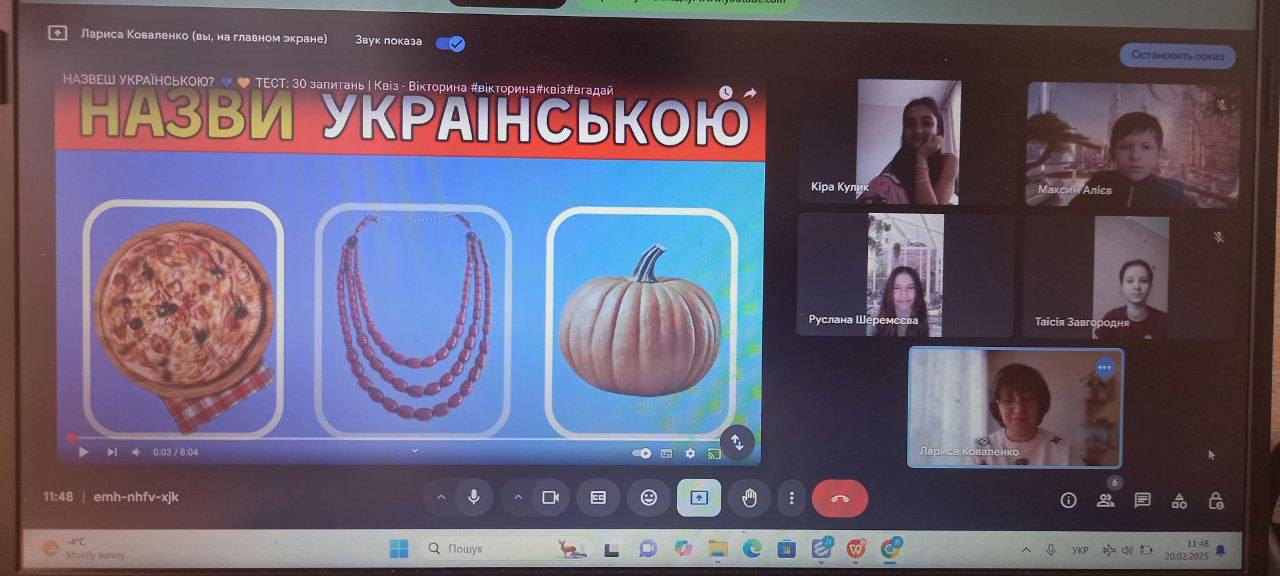Open the chat with everyone panel
This screenshot has height=576, width=1280.
(1142, 500)
